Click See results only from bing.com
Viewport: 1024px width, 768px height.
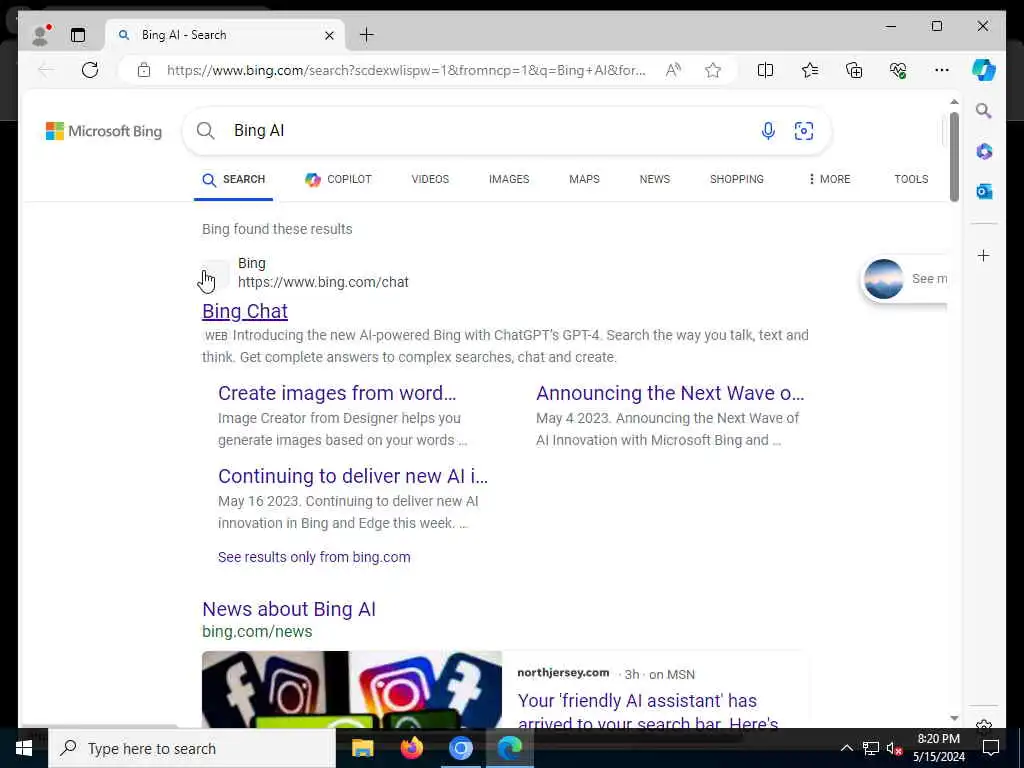[x=314, y=557]
